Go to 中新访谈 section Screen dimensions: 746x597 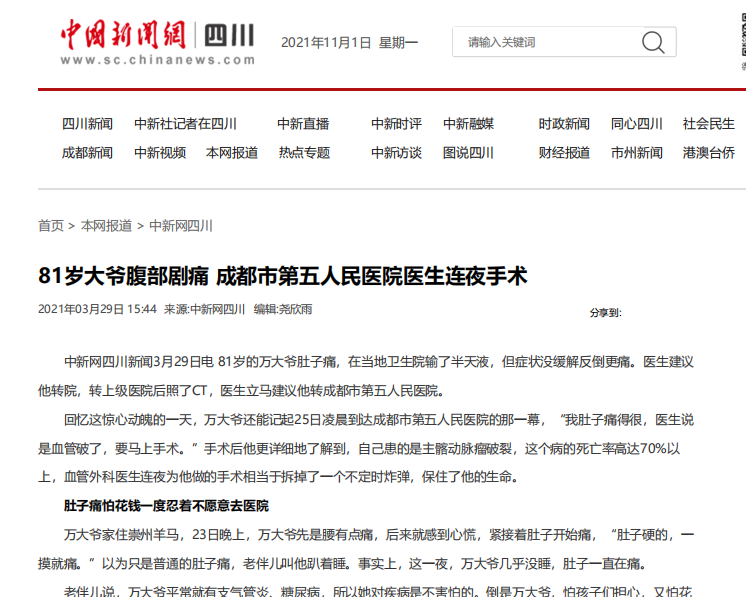pos(396,153)
